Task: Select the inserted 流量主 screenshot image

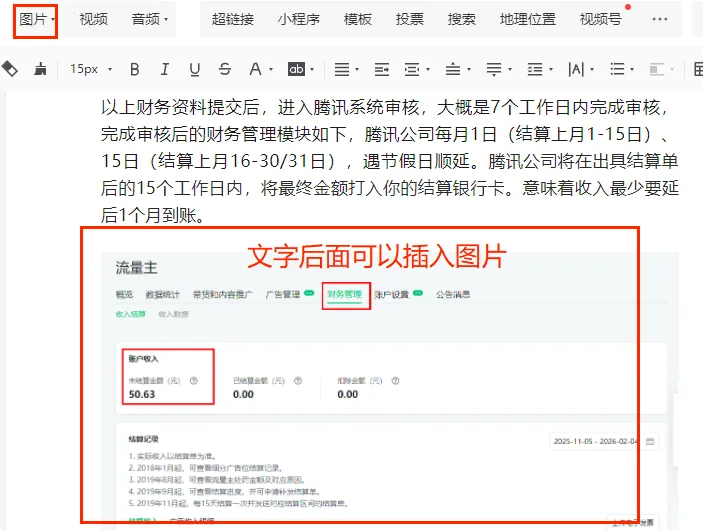Action: tap(389, 390)
